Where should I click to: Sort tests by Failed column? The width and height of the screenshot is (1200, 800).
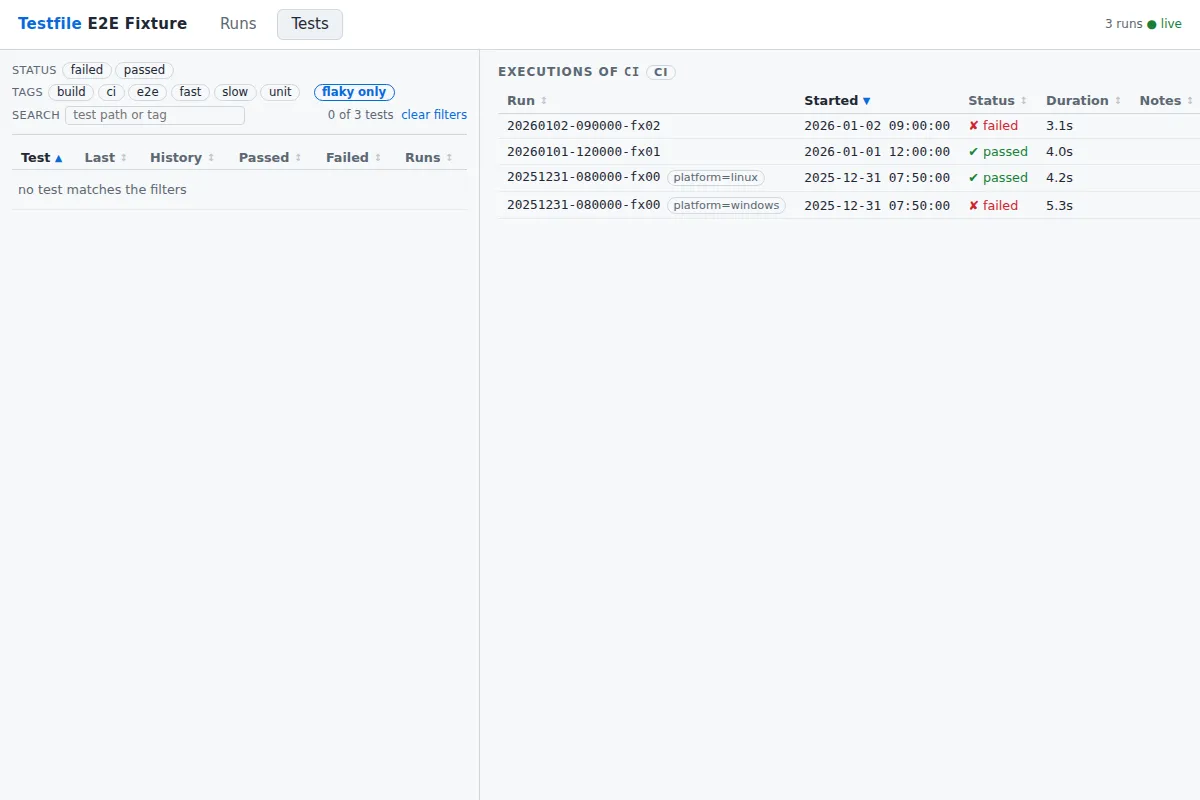click(x=353, y=158)
